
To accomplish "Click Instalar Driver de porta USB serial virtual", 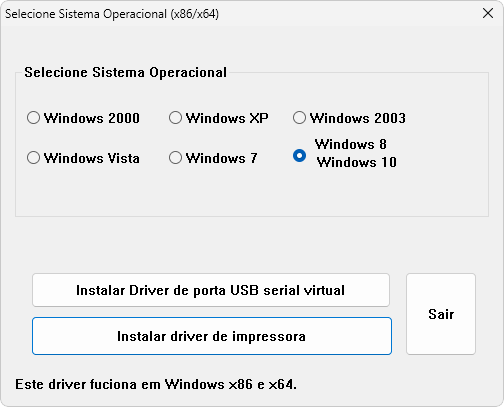I will [x=211, y=290].
